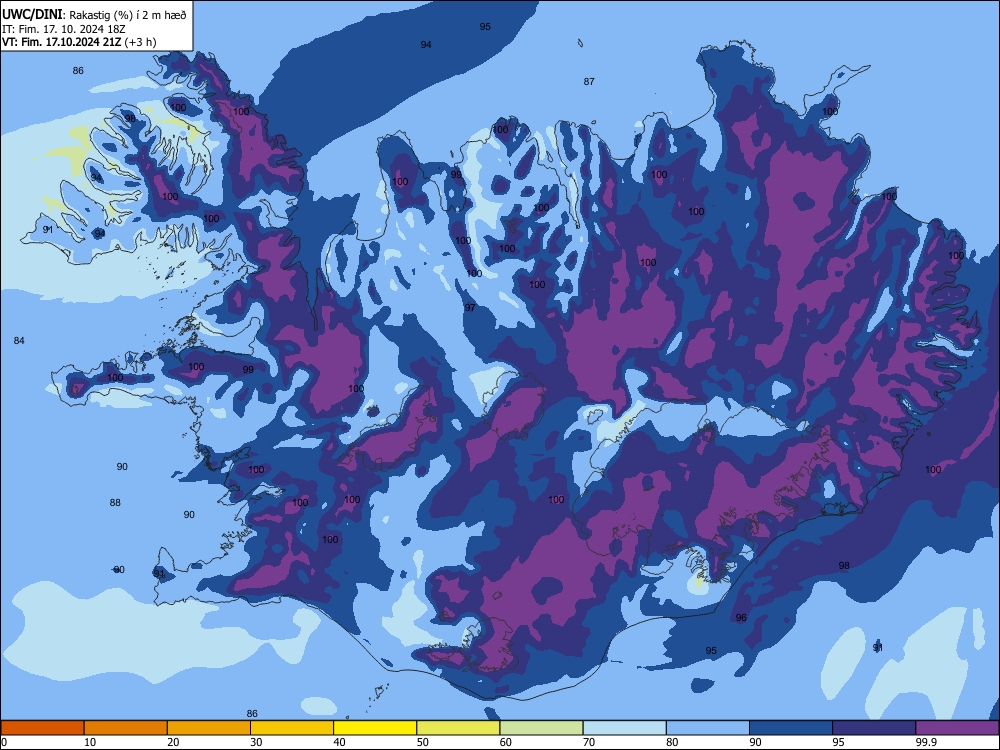Click the '99.9' legend tick label

click(925, 742)
